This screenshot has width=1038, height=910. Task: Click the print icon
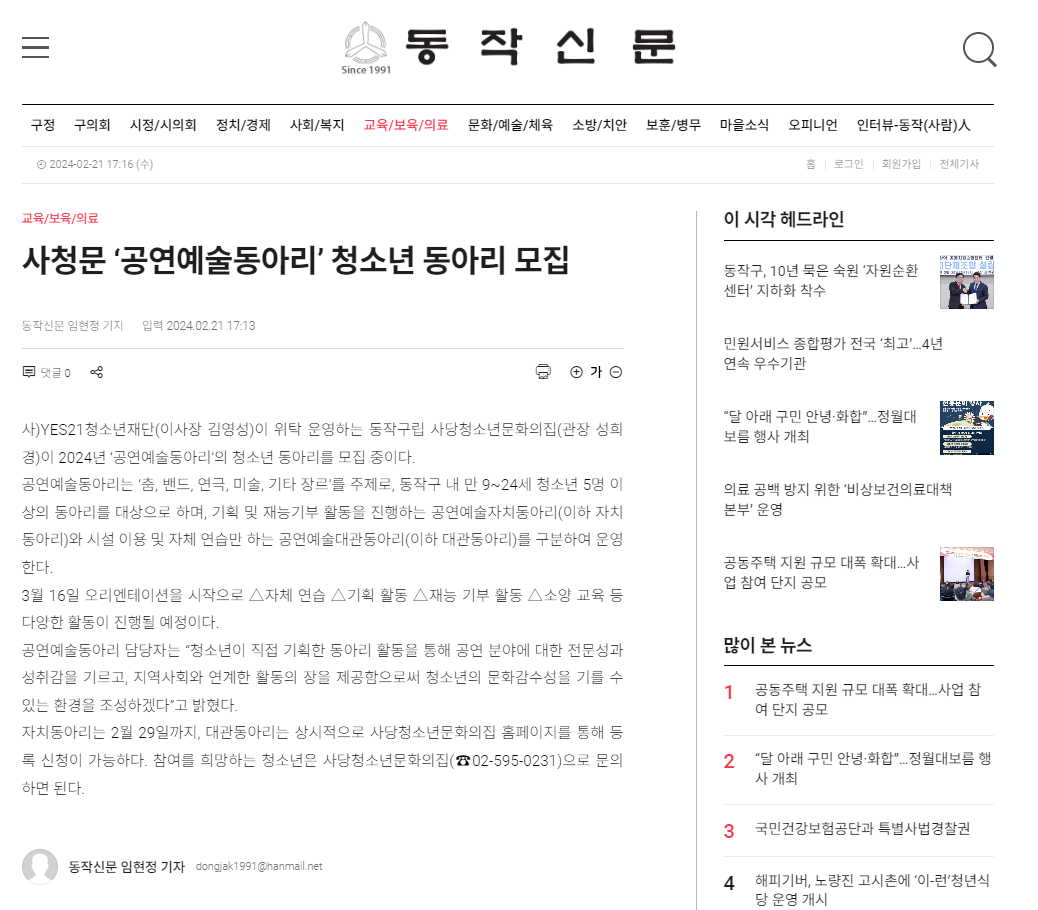(x=543, y=372)
